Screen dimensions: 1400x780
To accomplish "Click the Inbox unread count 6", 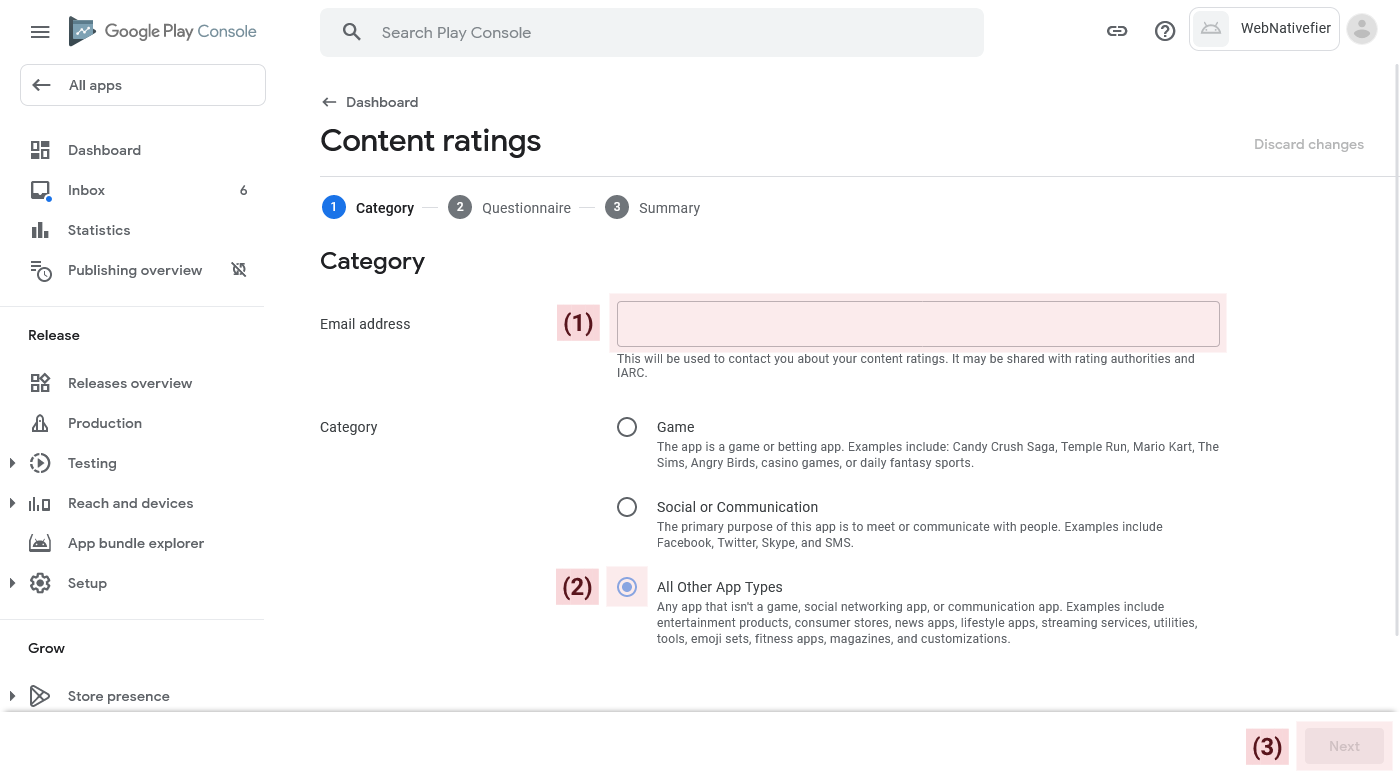I will (x=243, y=190).
